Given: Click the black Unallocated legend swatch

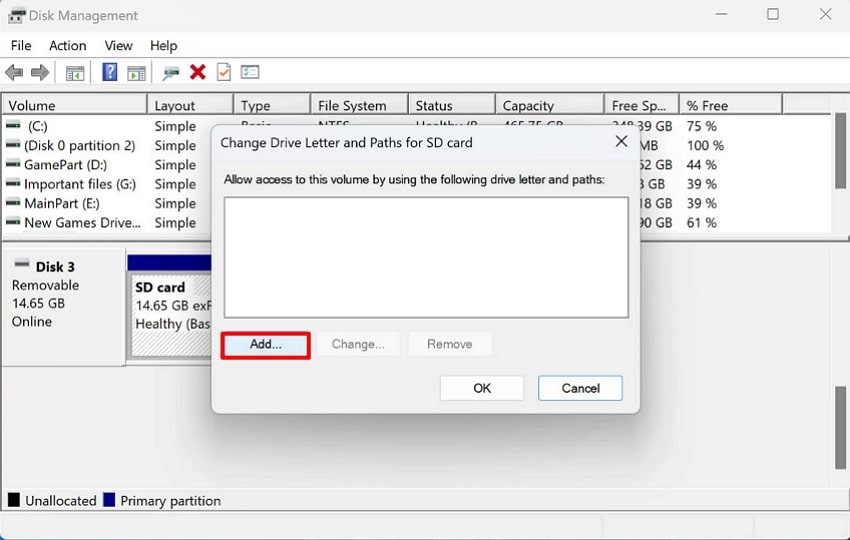Looking at the screenshot, I should point(14,500).
